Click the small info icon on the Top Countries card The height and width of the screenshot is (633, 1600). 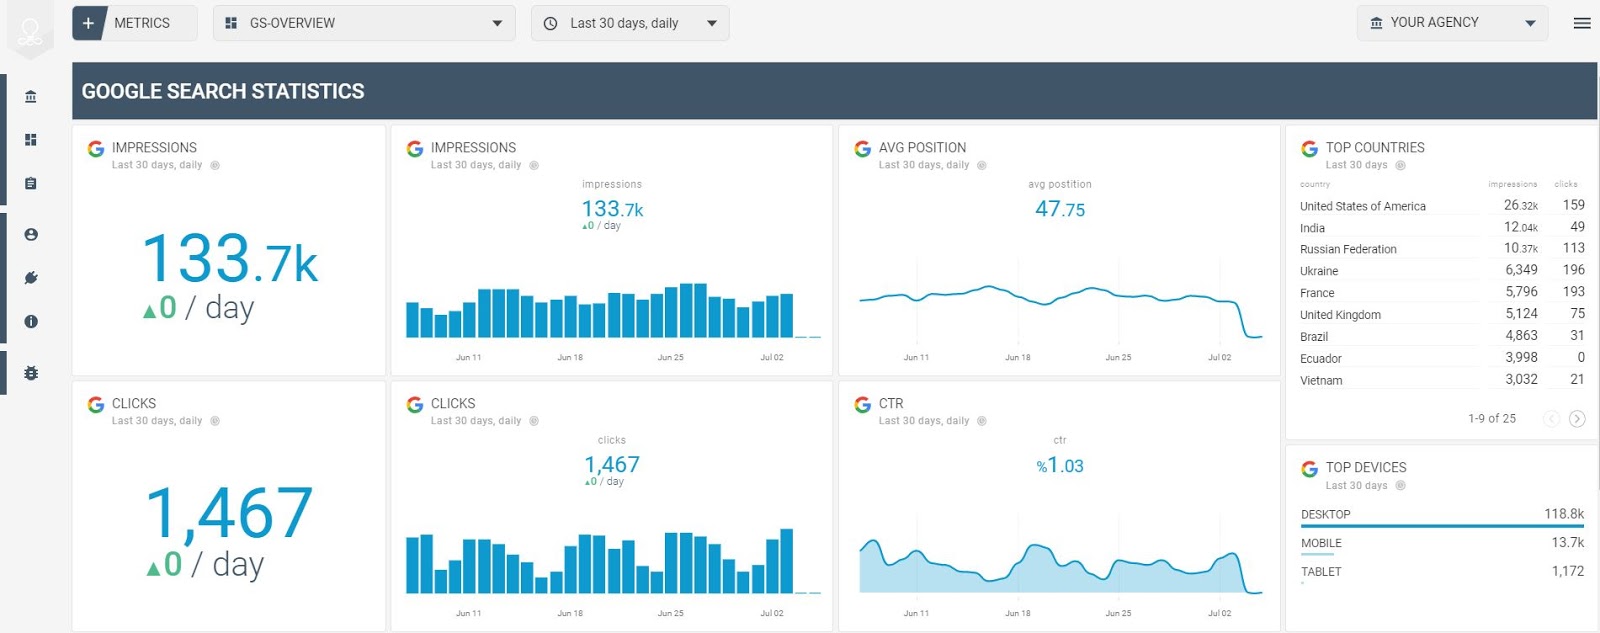1401,165
